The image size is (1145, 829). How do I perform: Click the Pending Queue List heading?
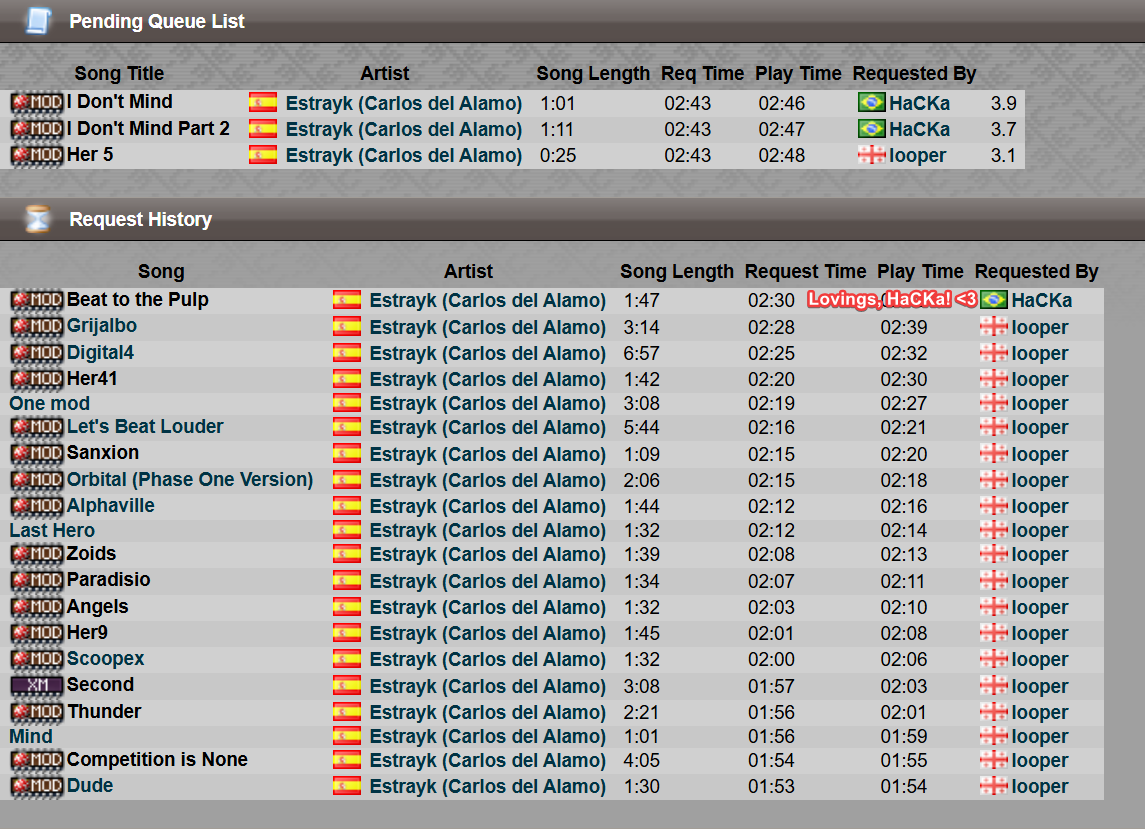point(157,21)
